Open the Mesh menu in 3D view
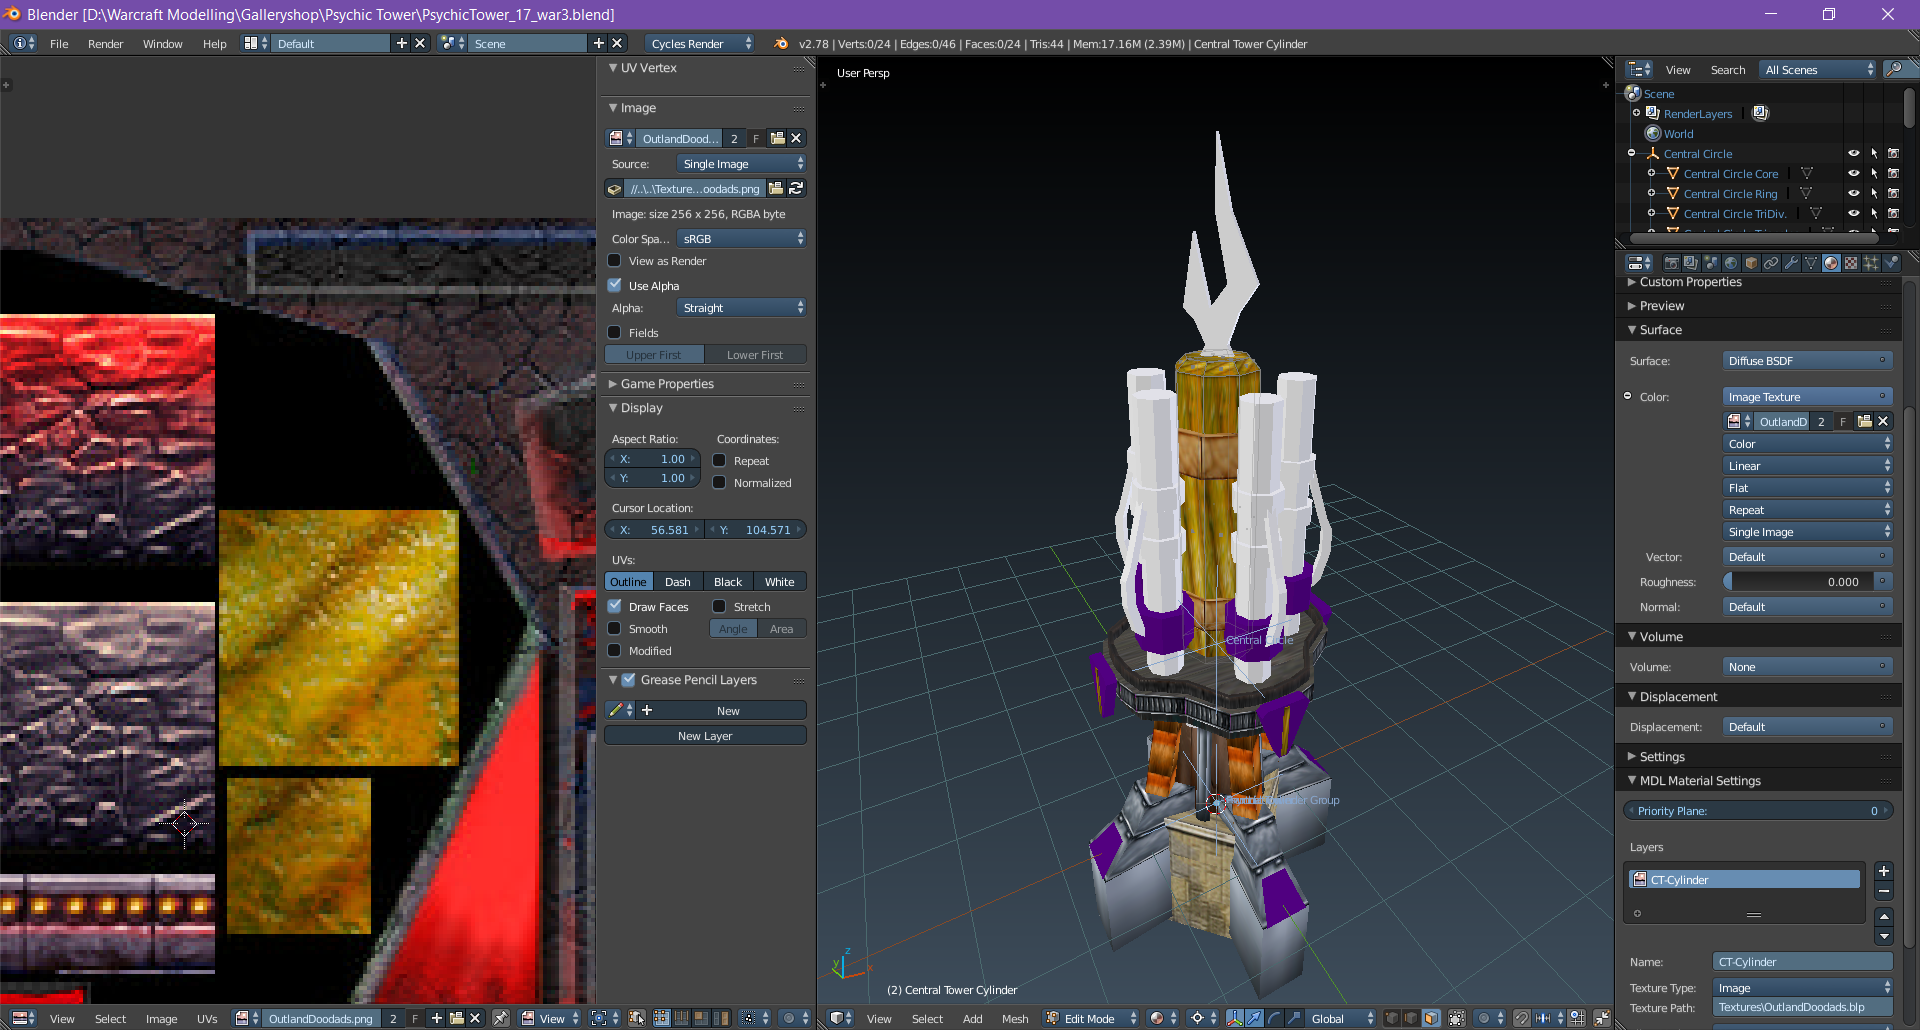 [1015, 1018]
